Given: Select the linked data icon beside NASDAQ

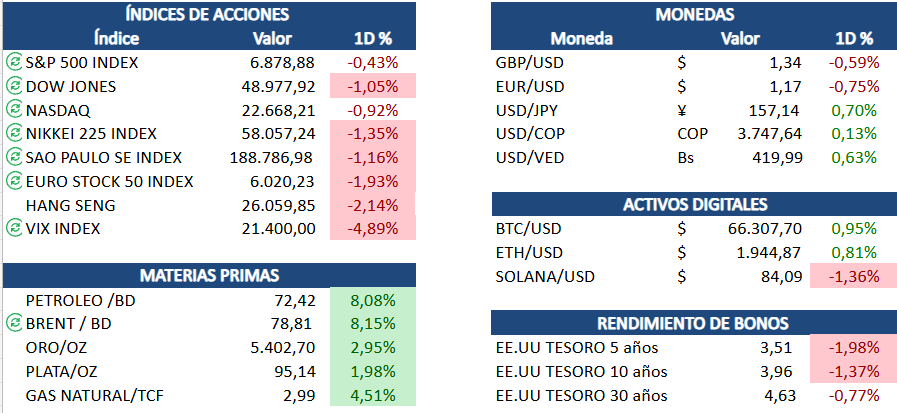Looking at the screenshot, I should click(x=13, y=110).
